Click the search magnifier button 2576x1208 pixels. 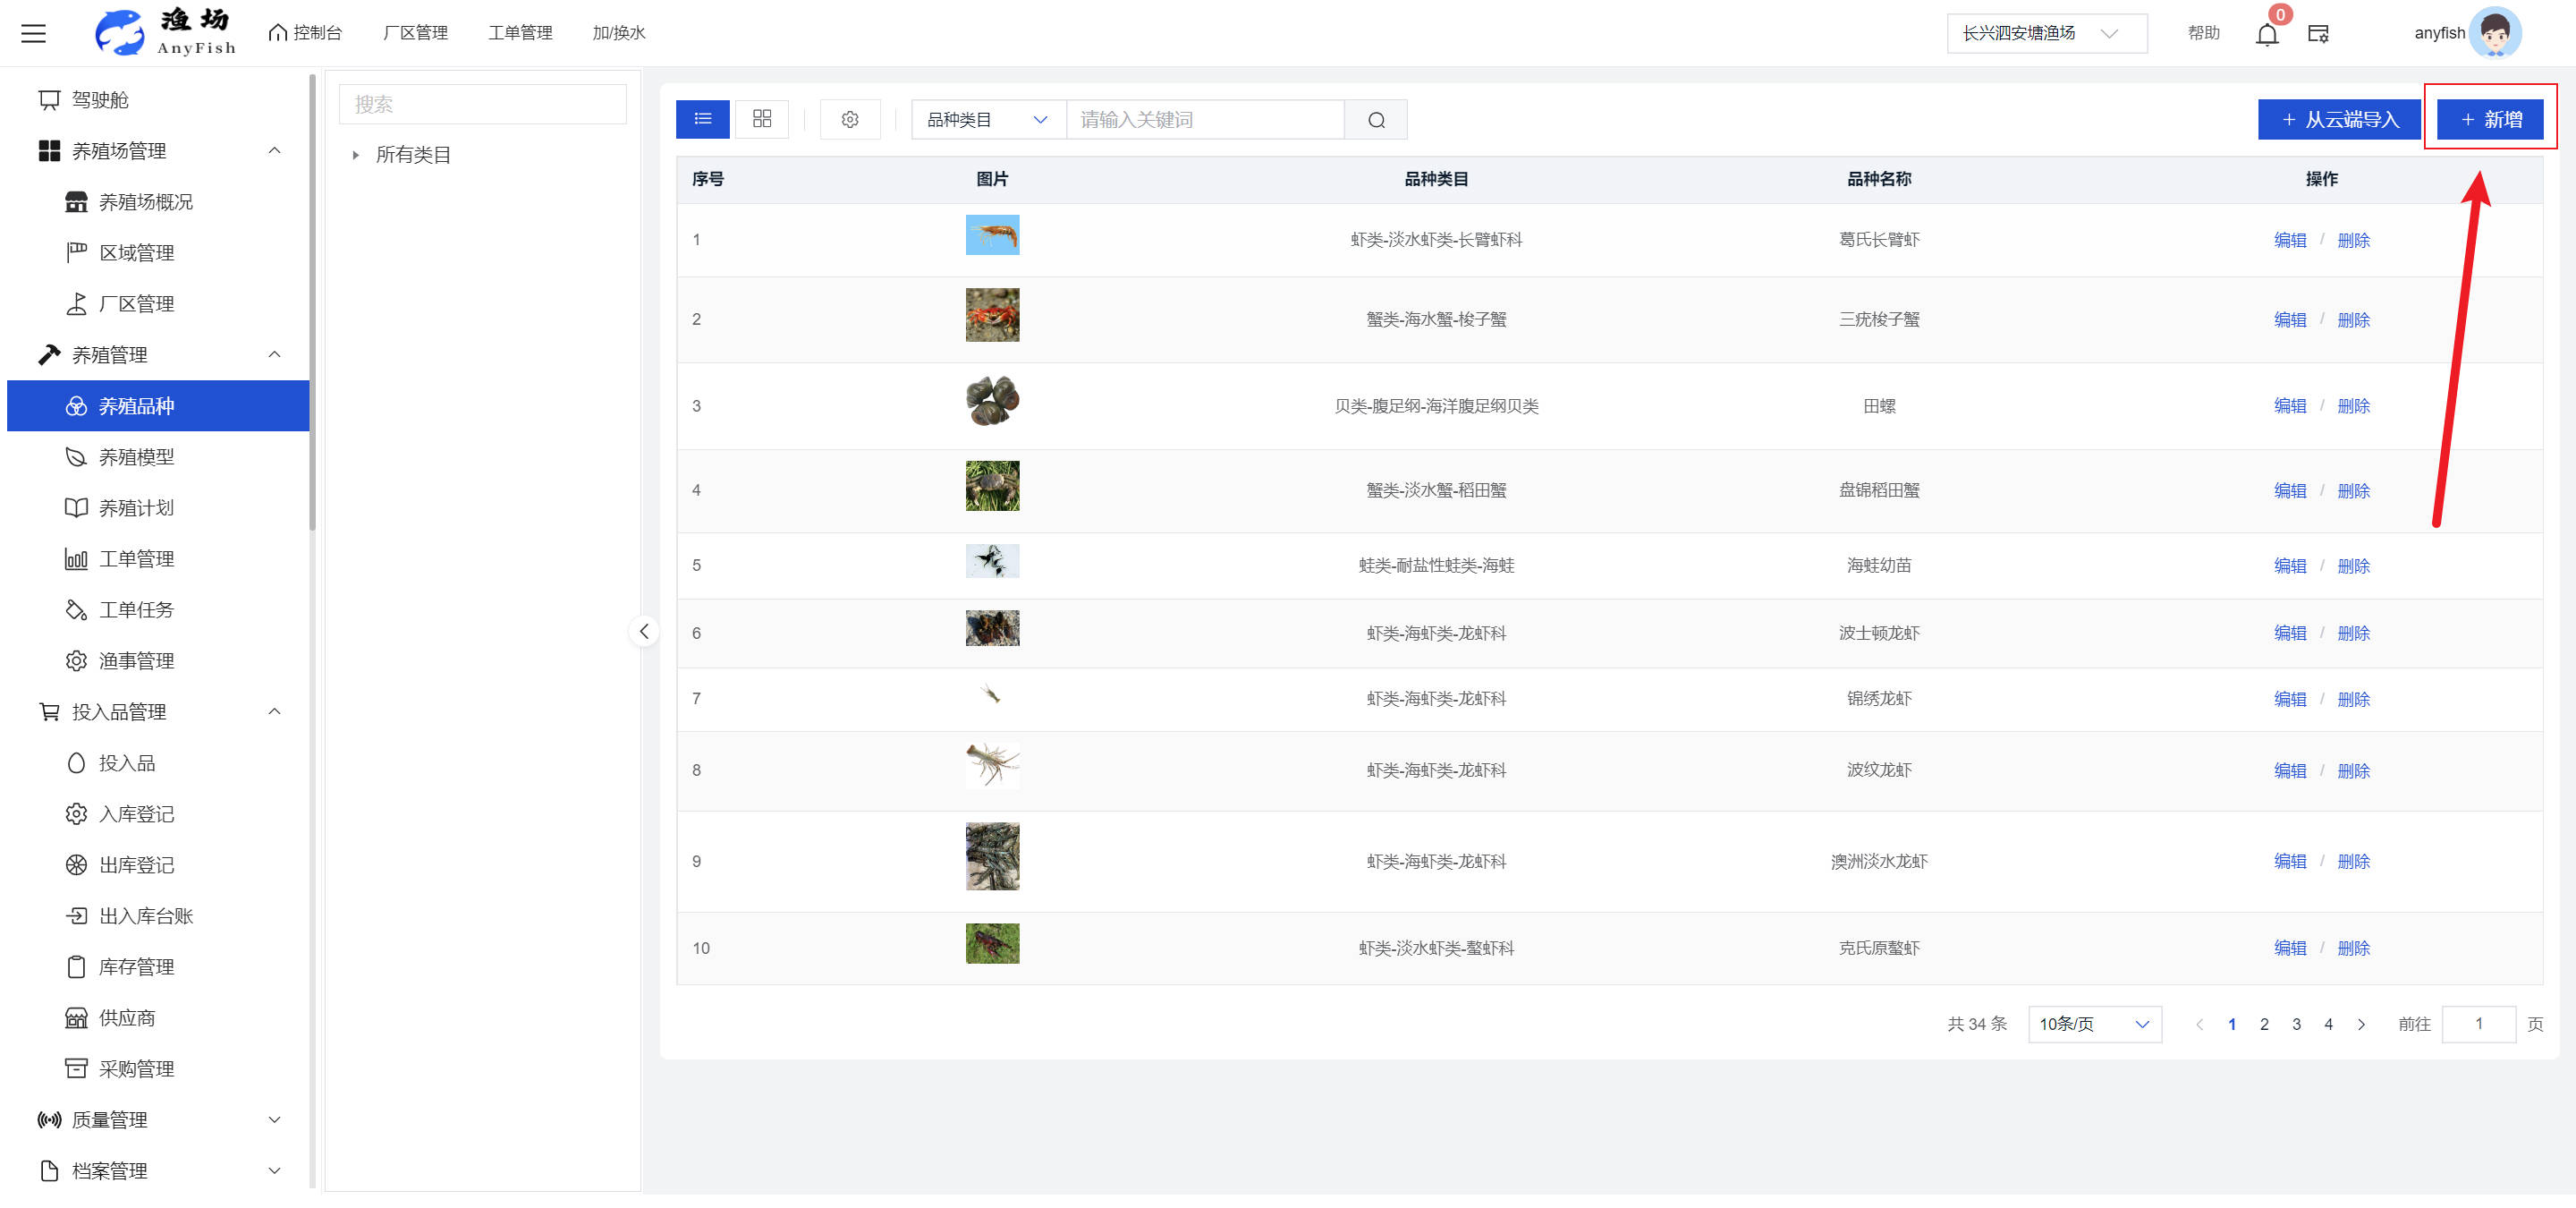coord(1376,120)
